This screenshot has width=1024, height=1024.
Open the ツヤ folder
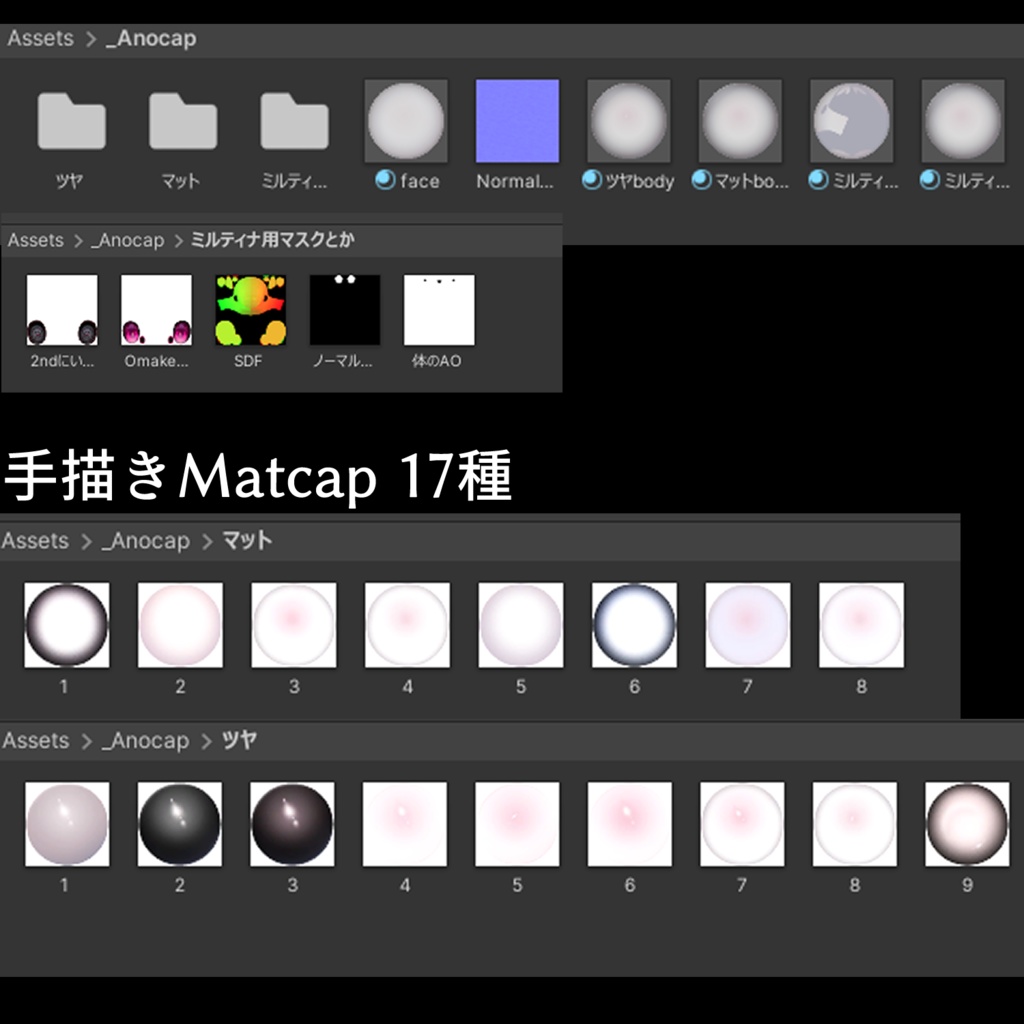coord(70,120)
